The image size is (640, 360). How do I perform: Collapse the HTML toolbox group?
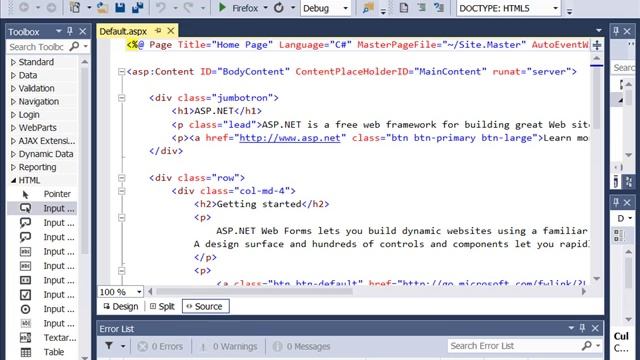(13, 180)
